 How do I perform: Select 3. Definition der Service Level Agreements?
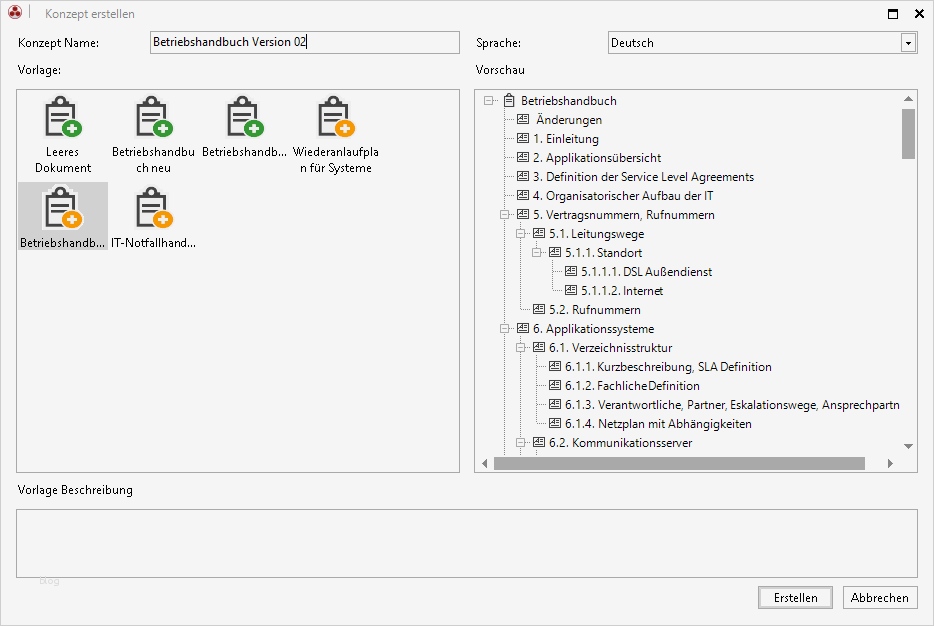point(643,177)
